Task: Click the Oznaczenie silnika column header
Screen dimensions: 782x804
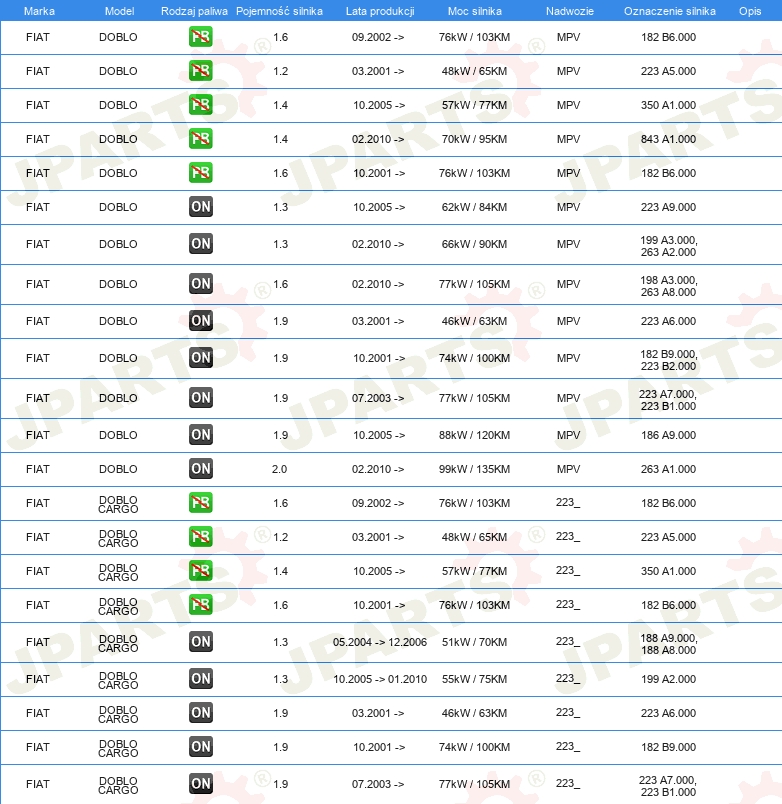Action: coord(670,11)
